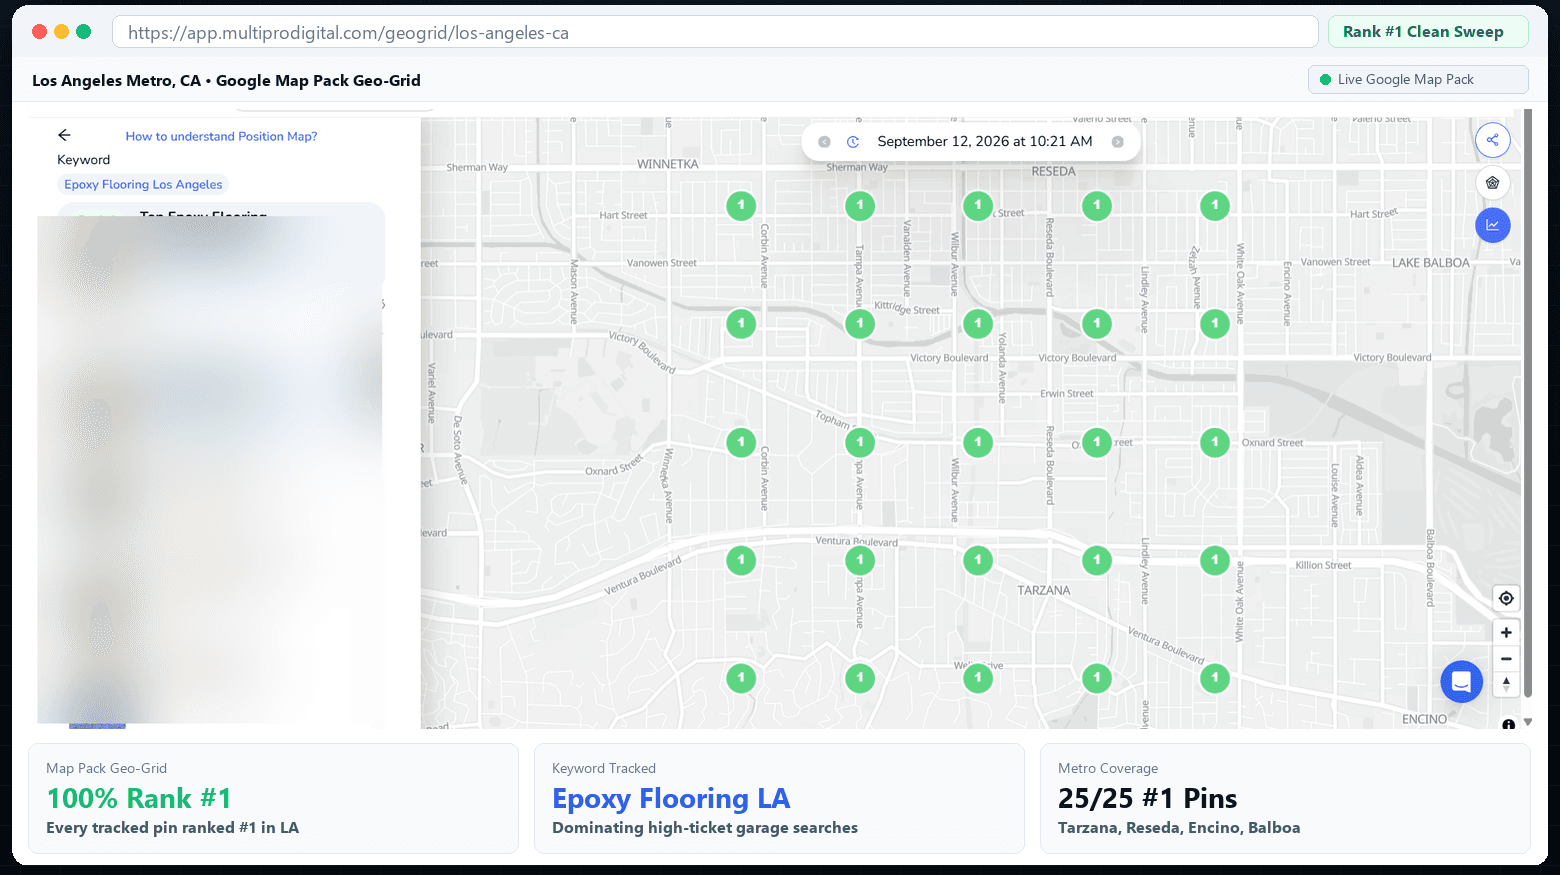Focus the browser address bar URL
The image size is (1560, 875).
pyautogui.click(x=715, y=32)
